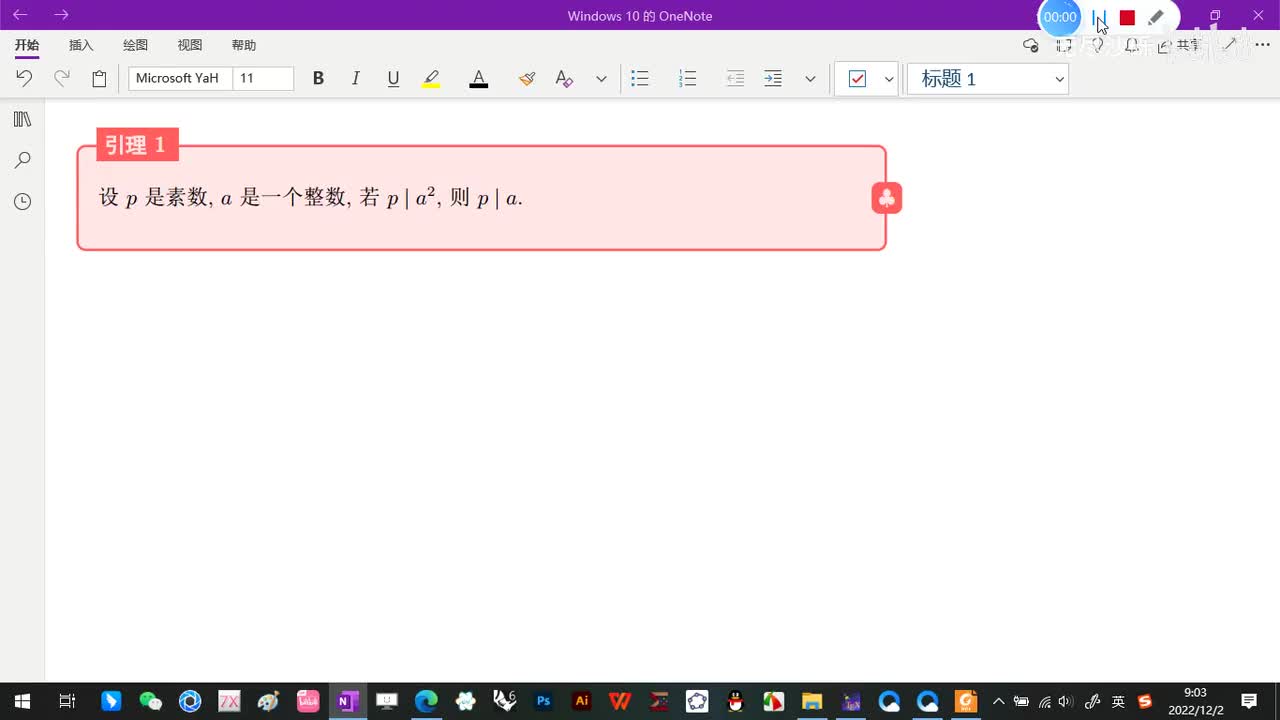The height and width of the screenshot is (720, 1280).
Task: Click the 00:00 recording timer
Action: [1060, 17]
